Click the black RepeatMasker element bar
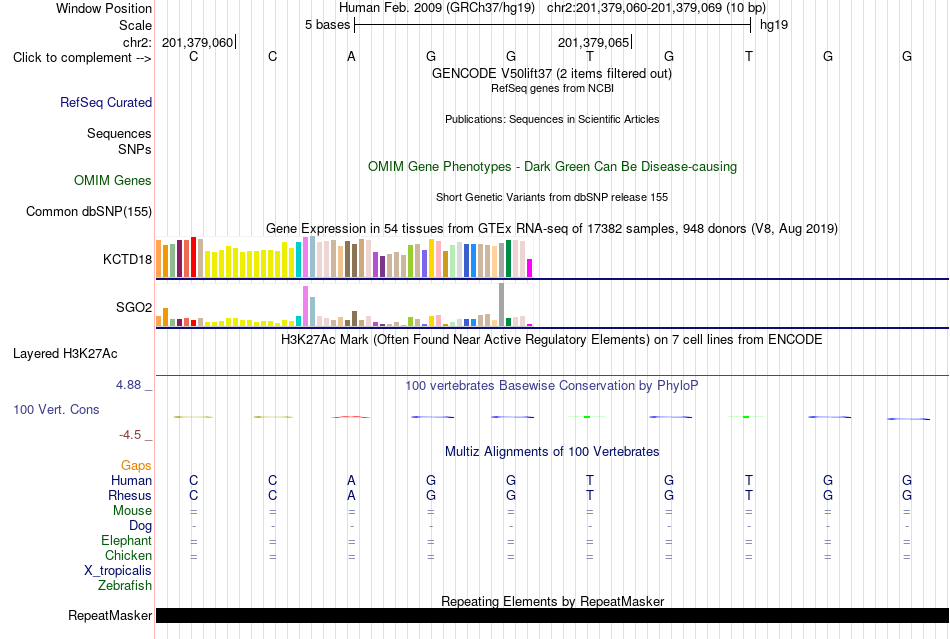This screenshot has width=950, height=639. pyautogui.click(x=552, y=615)
